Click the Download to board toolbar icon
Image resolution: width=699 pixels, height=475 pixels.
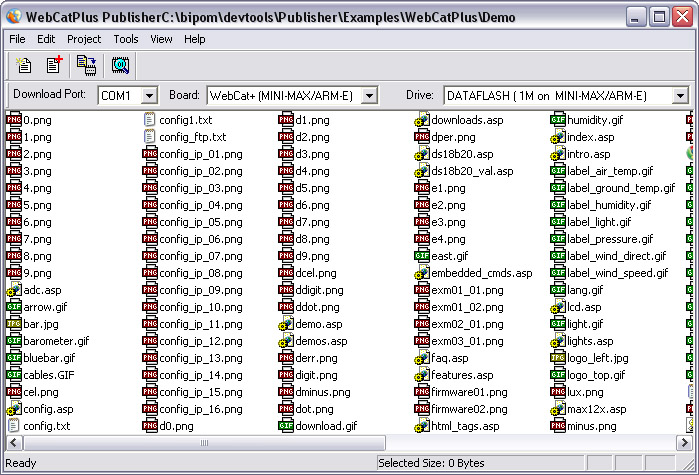tap(86, 65)
